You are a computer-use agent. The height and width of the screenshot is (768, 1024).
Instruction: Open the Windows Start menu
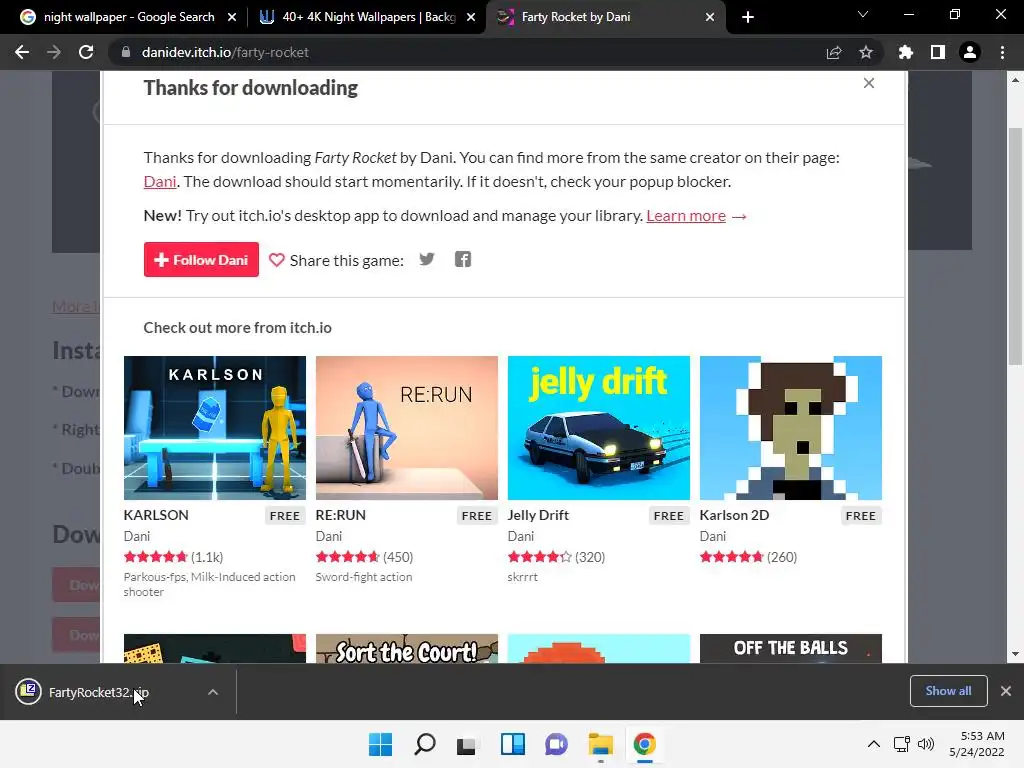pos(380,744)
